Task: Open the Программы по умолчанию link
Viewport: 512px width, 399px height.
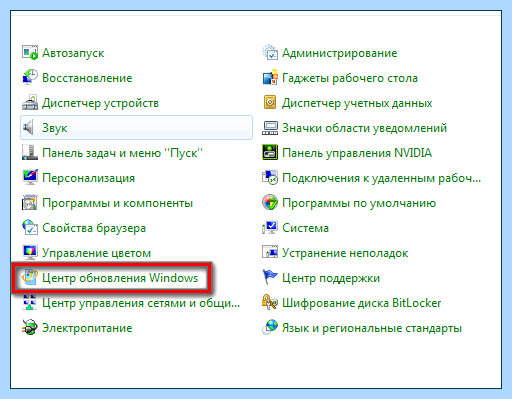Action: click(x=359, y=203)
